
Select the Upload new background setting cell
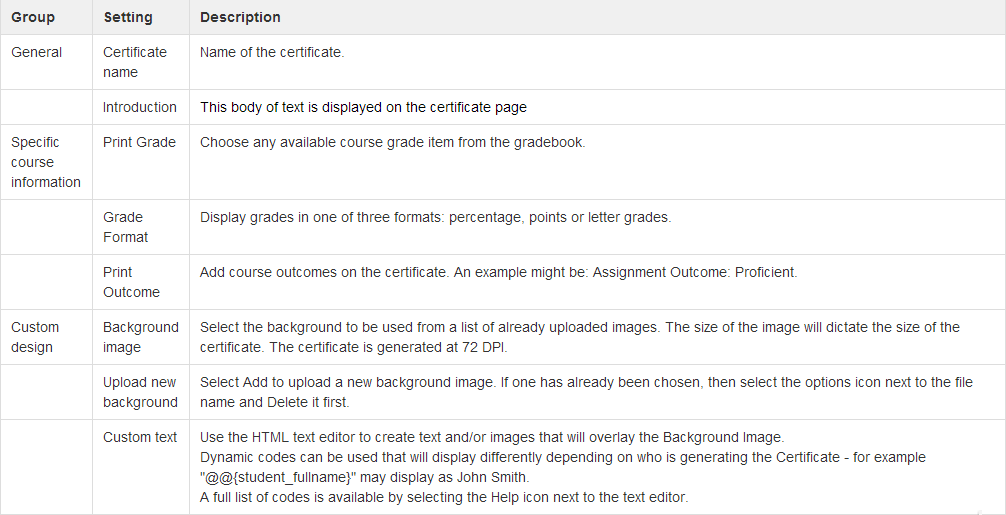[x=140, y=392]
